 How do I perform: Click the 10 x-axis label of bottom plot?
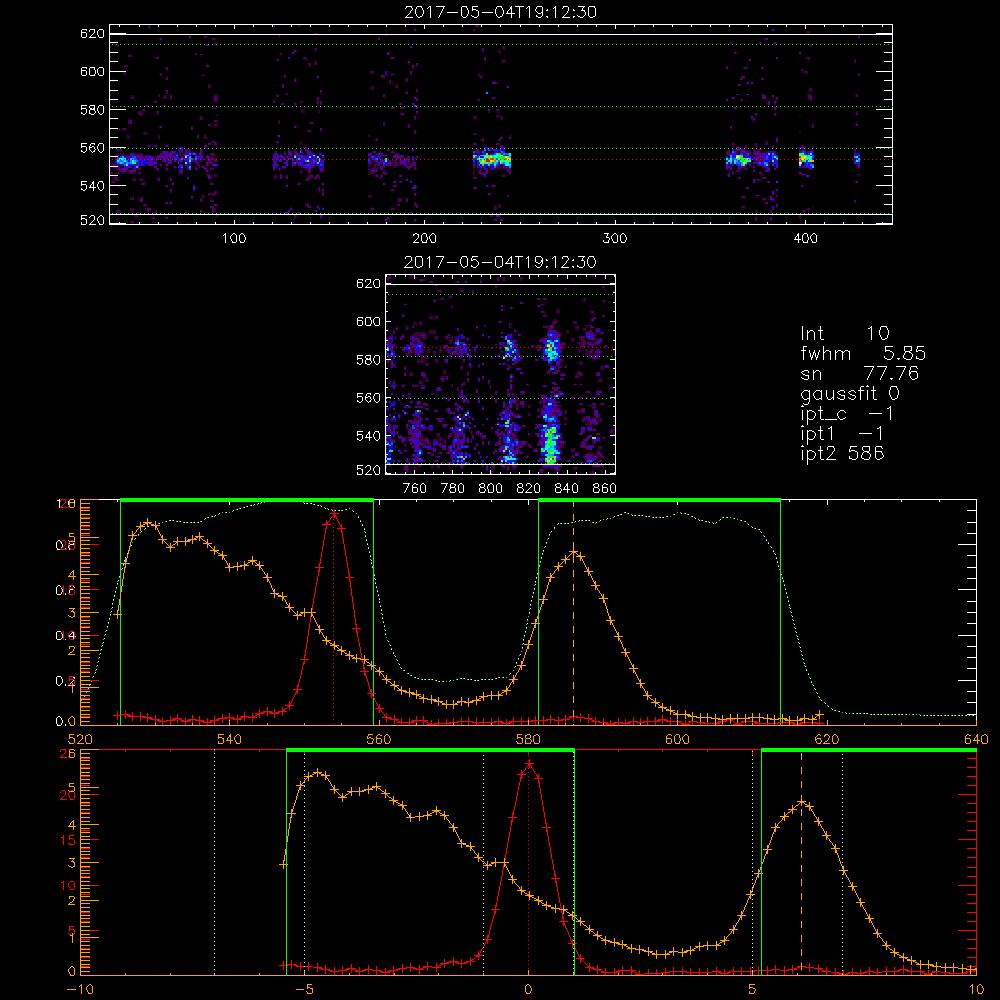point(976,989)
